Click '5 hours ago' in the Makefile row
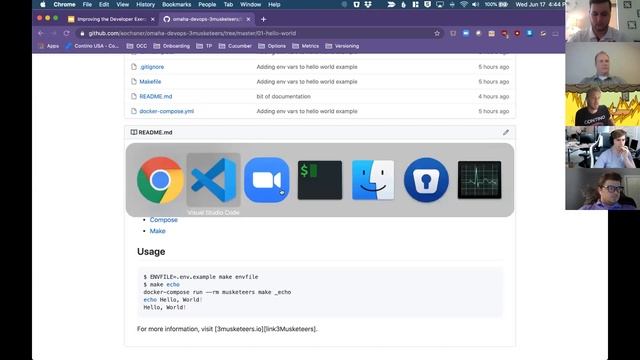640x360 pixels. pos(493,82)
